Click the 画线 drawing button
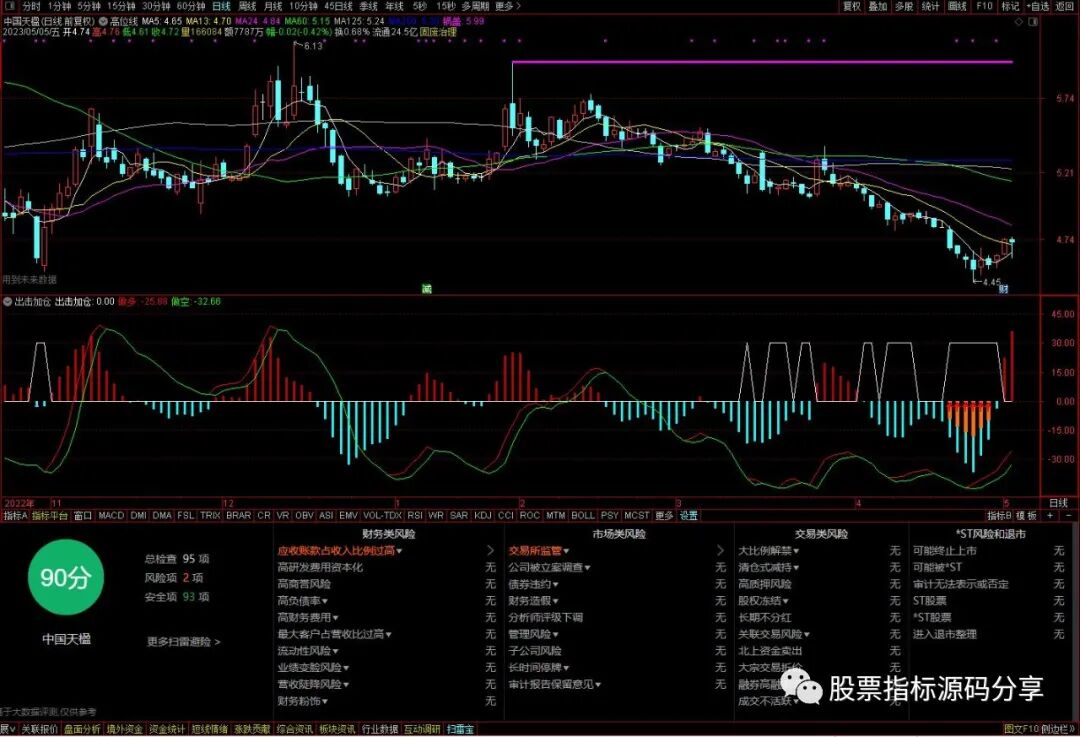This screenshot has height=737, width=1080. click(957, 6)
